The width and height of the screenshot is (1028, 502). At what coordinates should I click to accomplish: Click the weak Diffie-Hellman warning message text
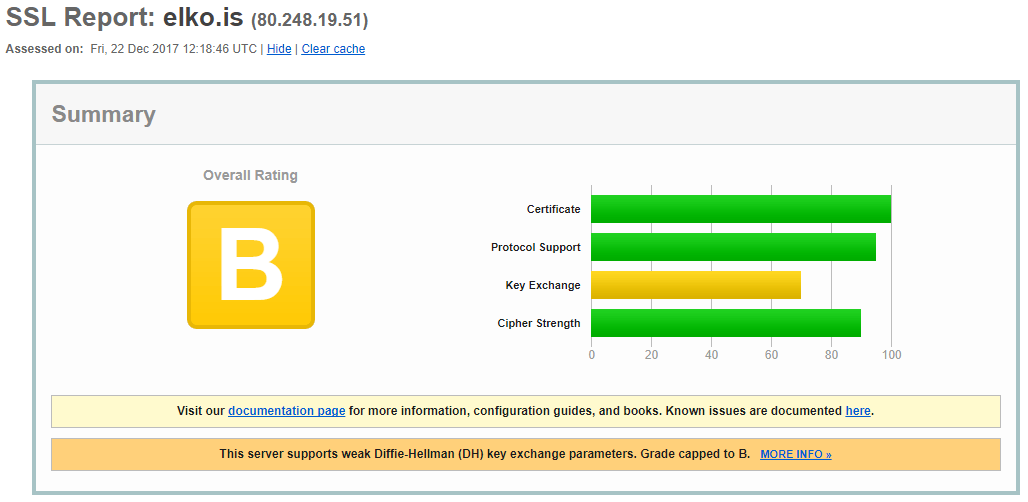pos(484,454)
